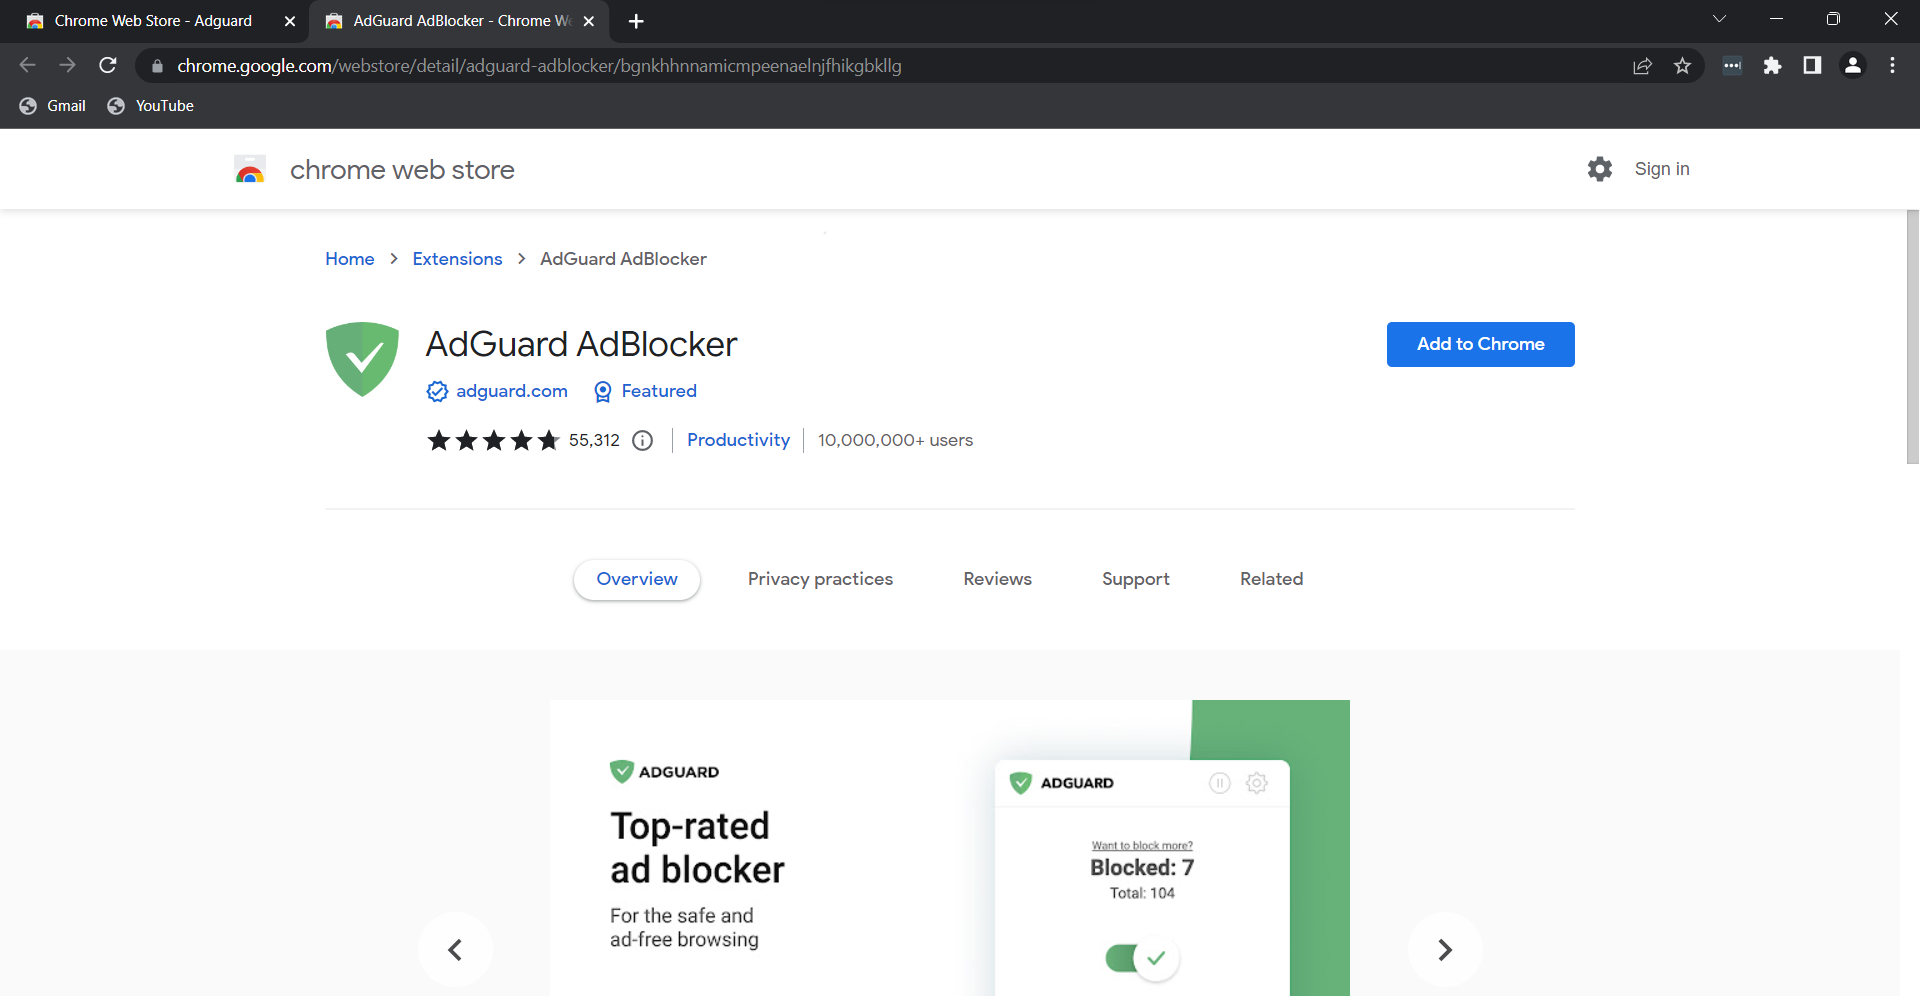Open Chrome's three-dot customize menu
The image size is (1920, 996).
(x=1892, y=65)
